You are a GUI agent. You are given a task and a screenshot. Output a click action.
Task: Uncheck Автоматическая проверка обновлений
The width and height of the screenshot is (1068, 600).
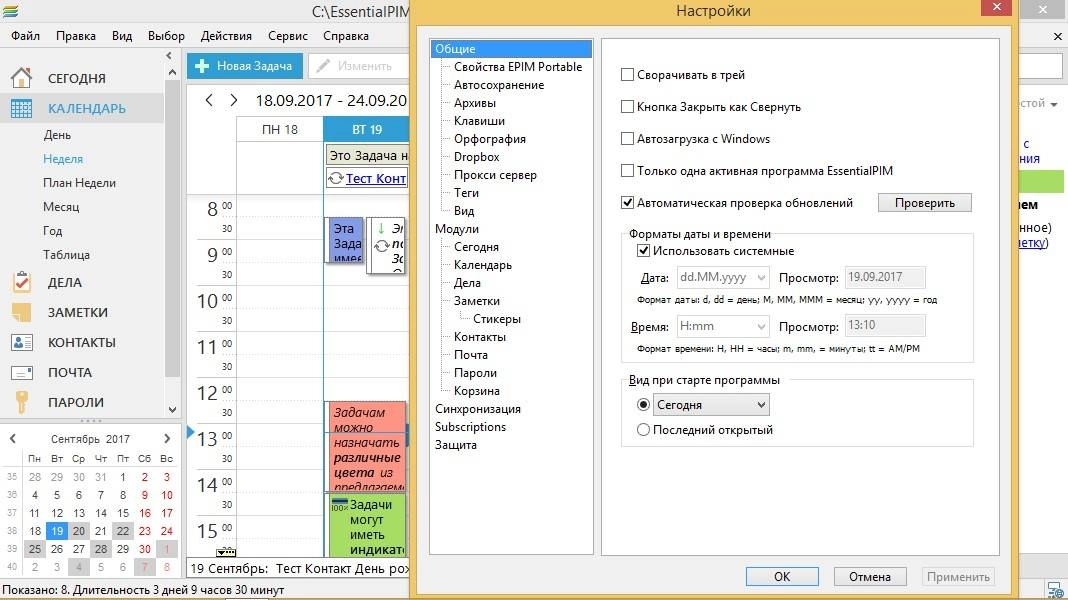tap(627, 203)
